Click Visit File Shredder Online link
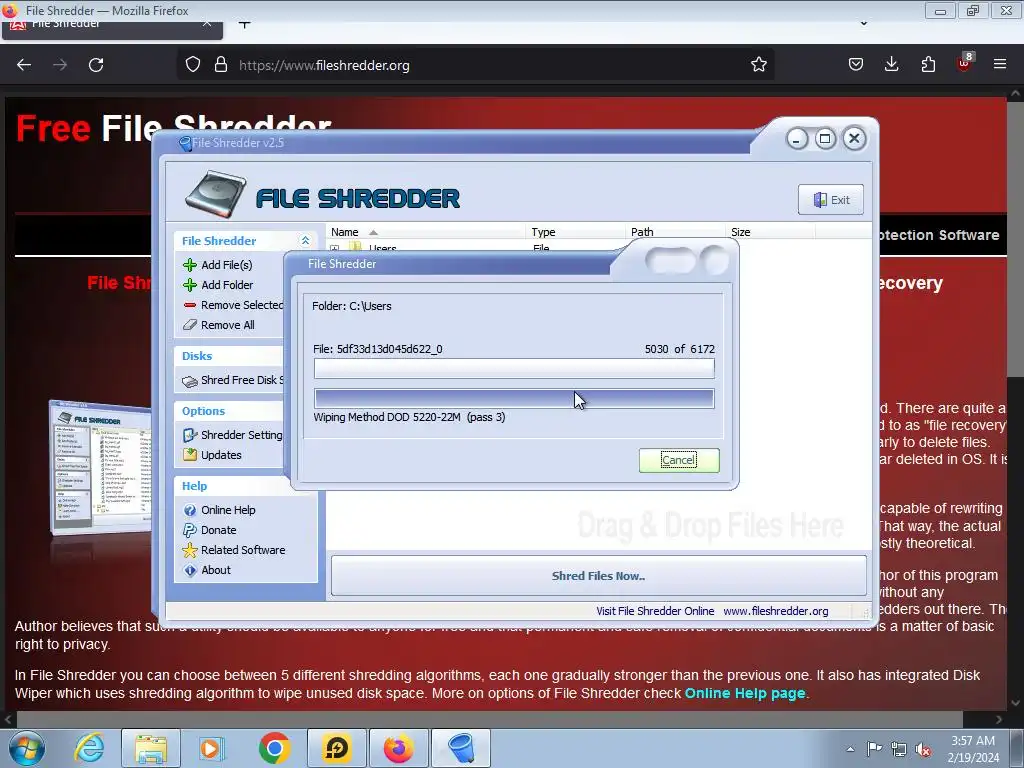The height and width of the screenshot is (768, 1024). 654,611
